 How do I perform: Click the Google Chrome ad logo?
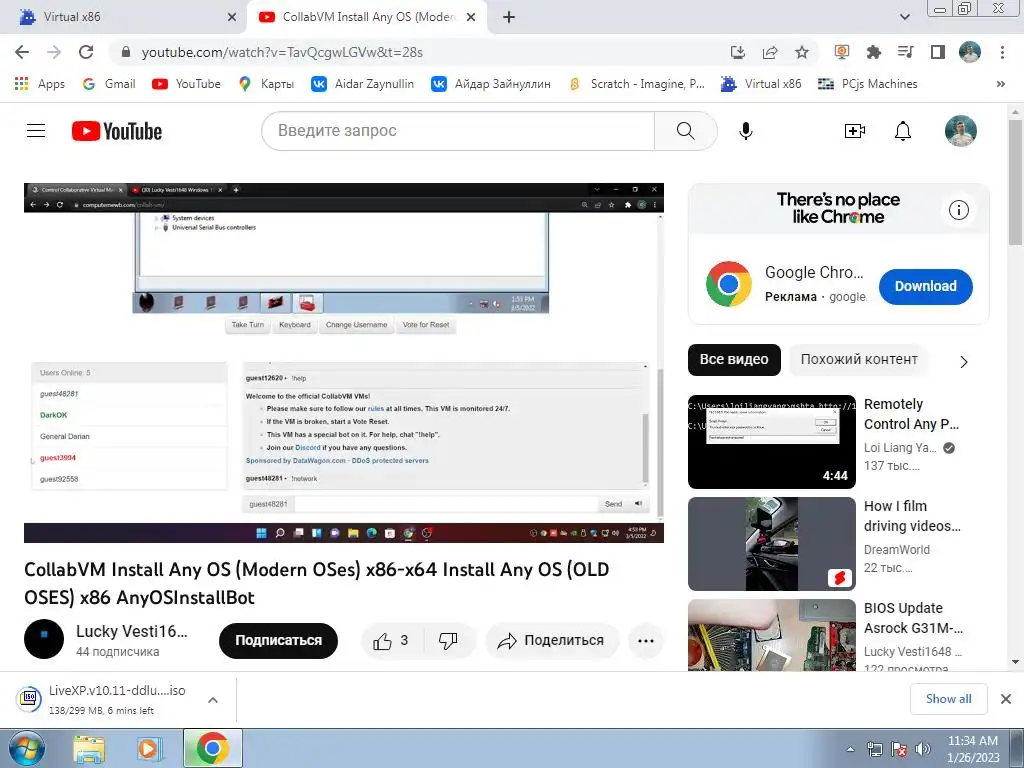click(729, 284)
